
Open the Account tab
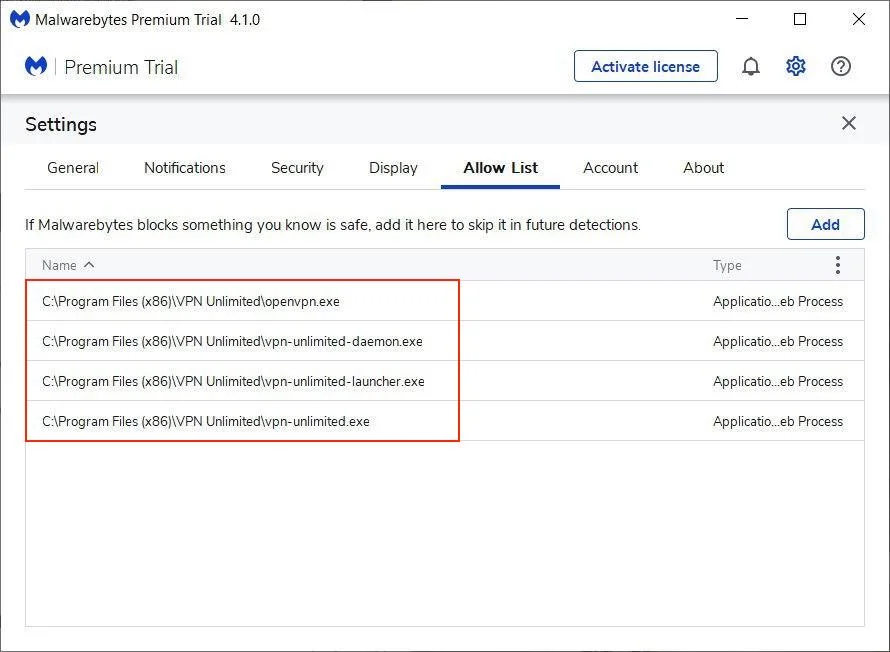click(610, 168)
